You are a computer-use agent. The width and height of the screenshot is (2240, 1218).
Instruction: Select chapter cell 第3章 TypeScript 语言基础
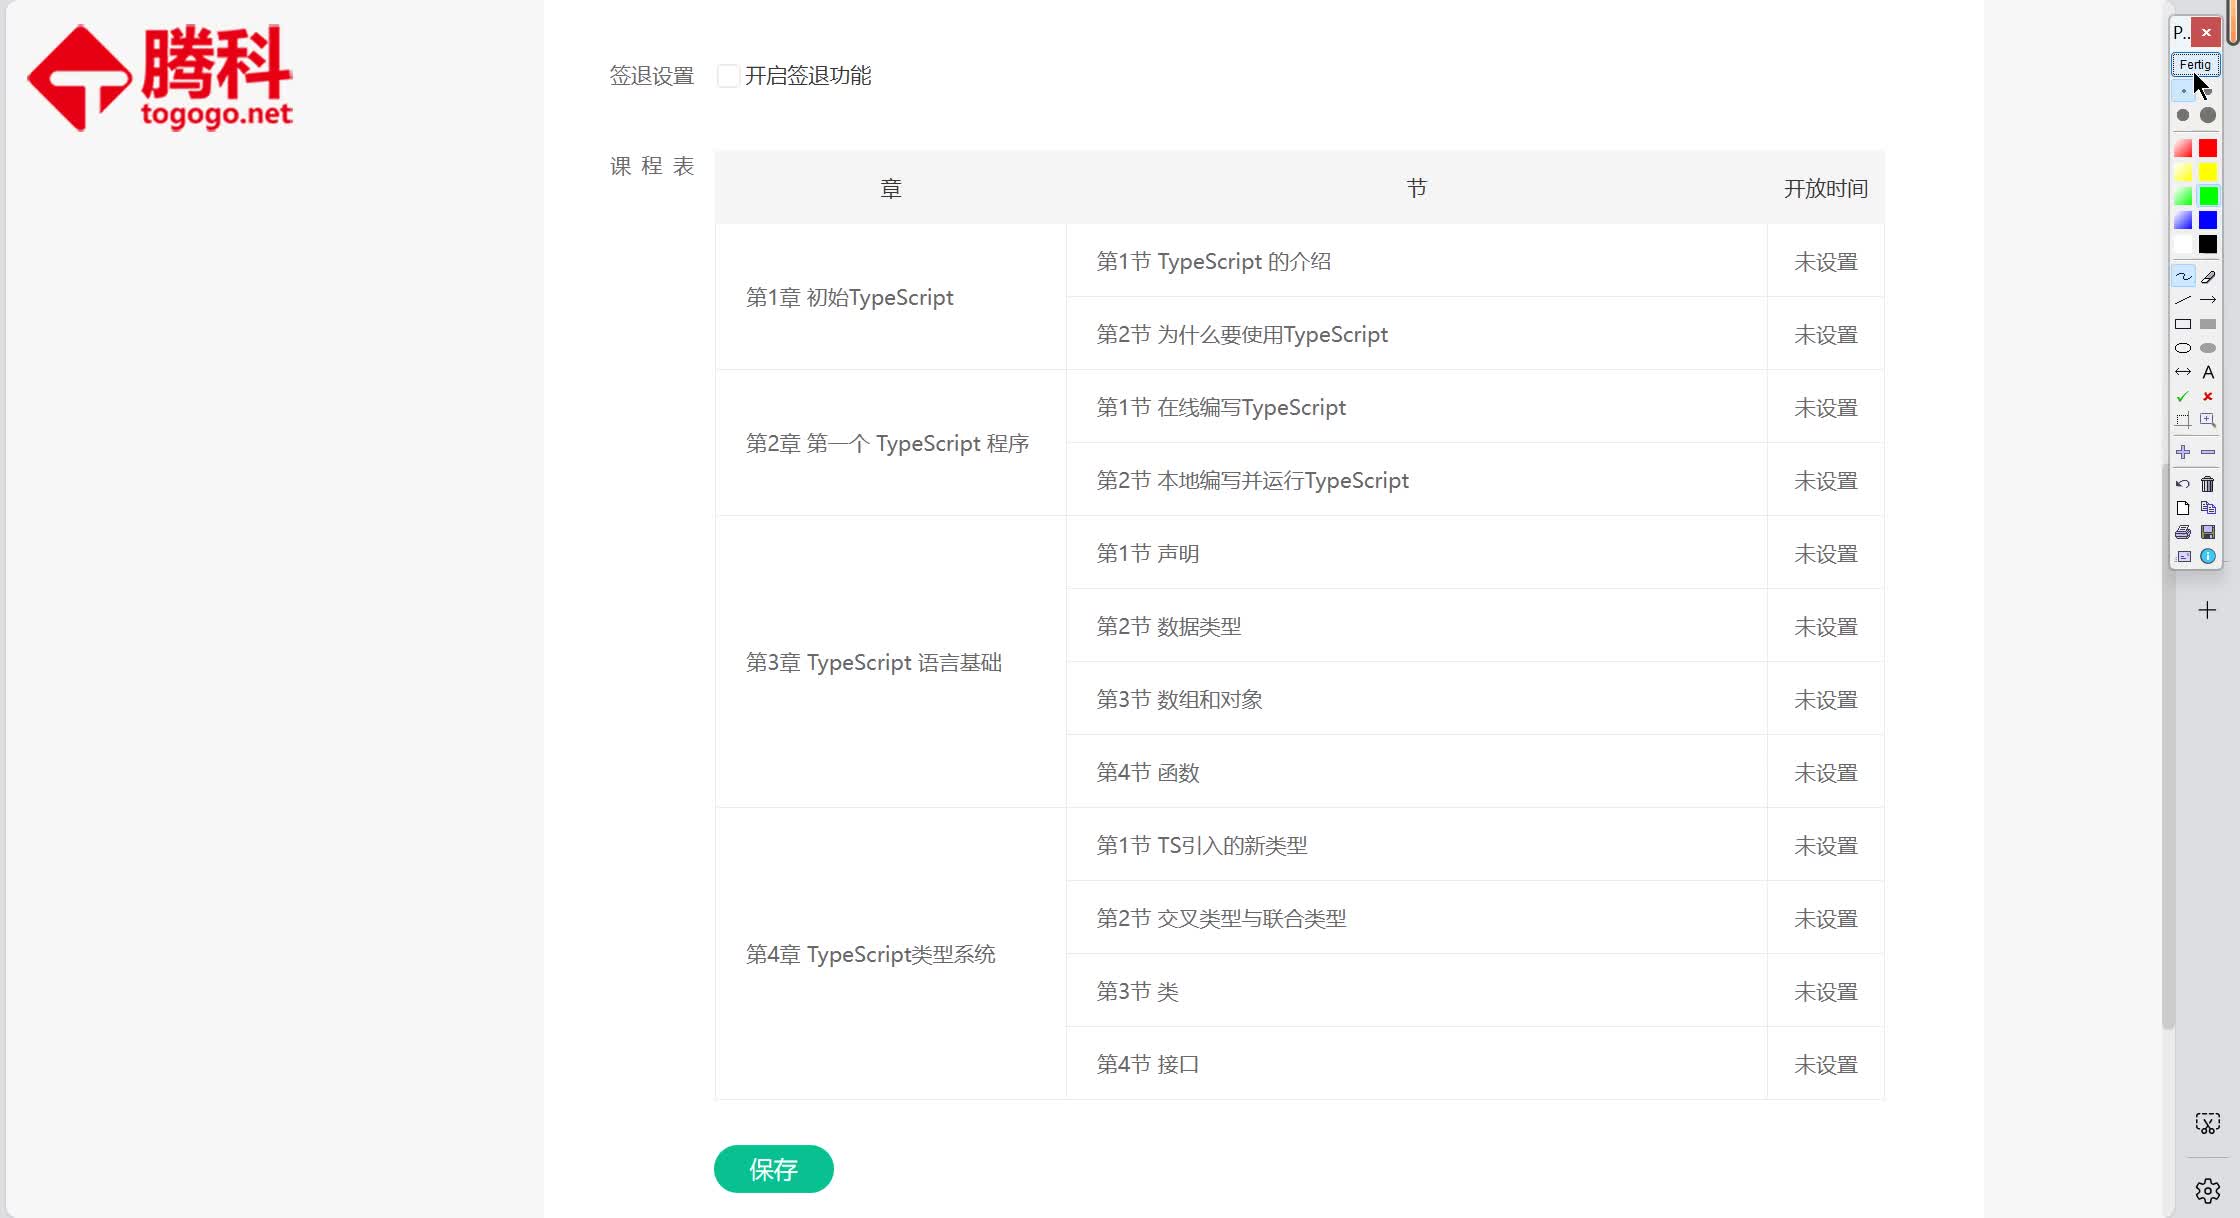coord(891,662)
